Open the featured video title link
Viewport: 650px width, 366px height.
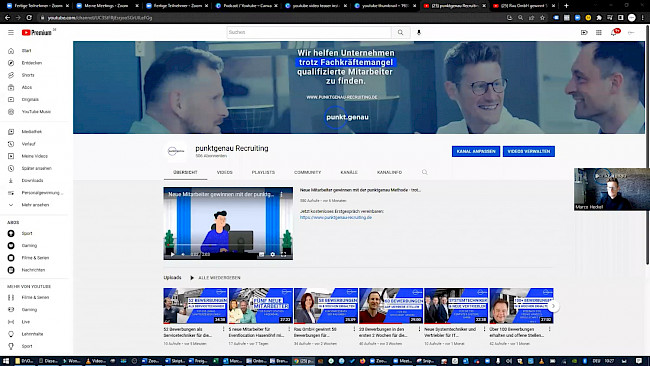click(x=360, y=190)
